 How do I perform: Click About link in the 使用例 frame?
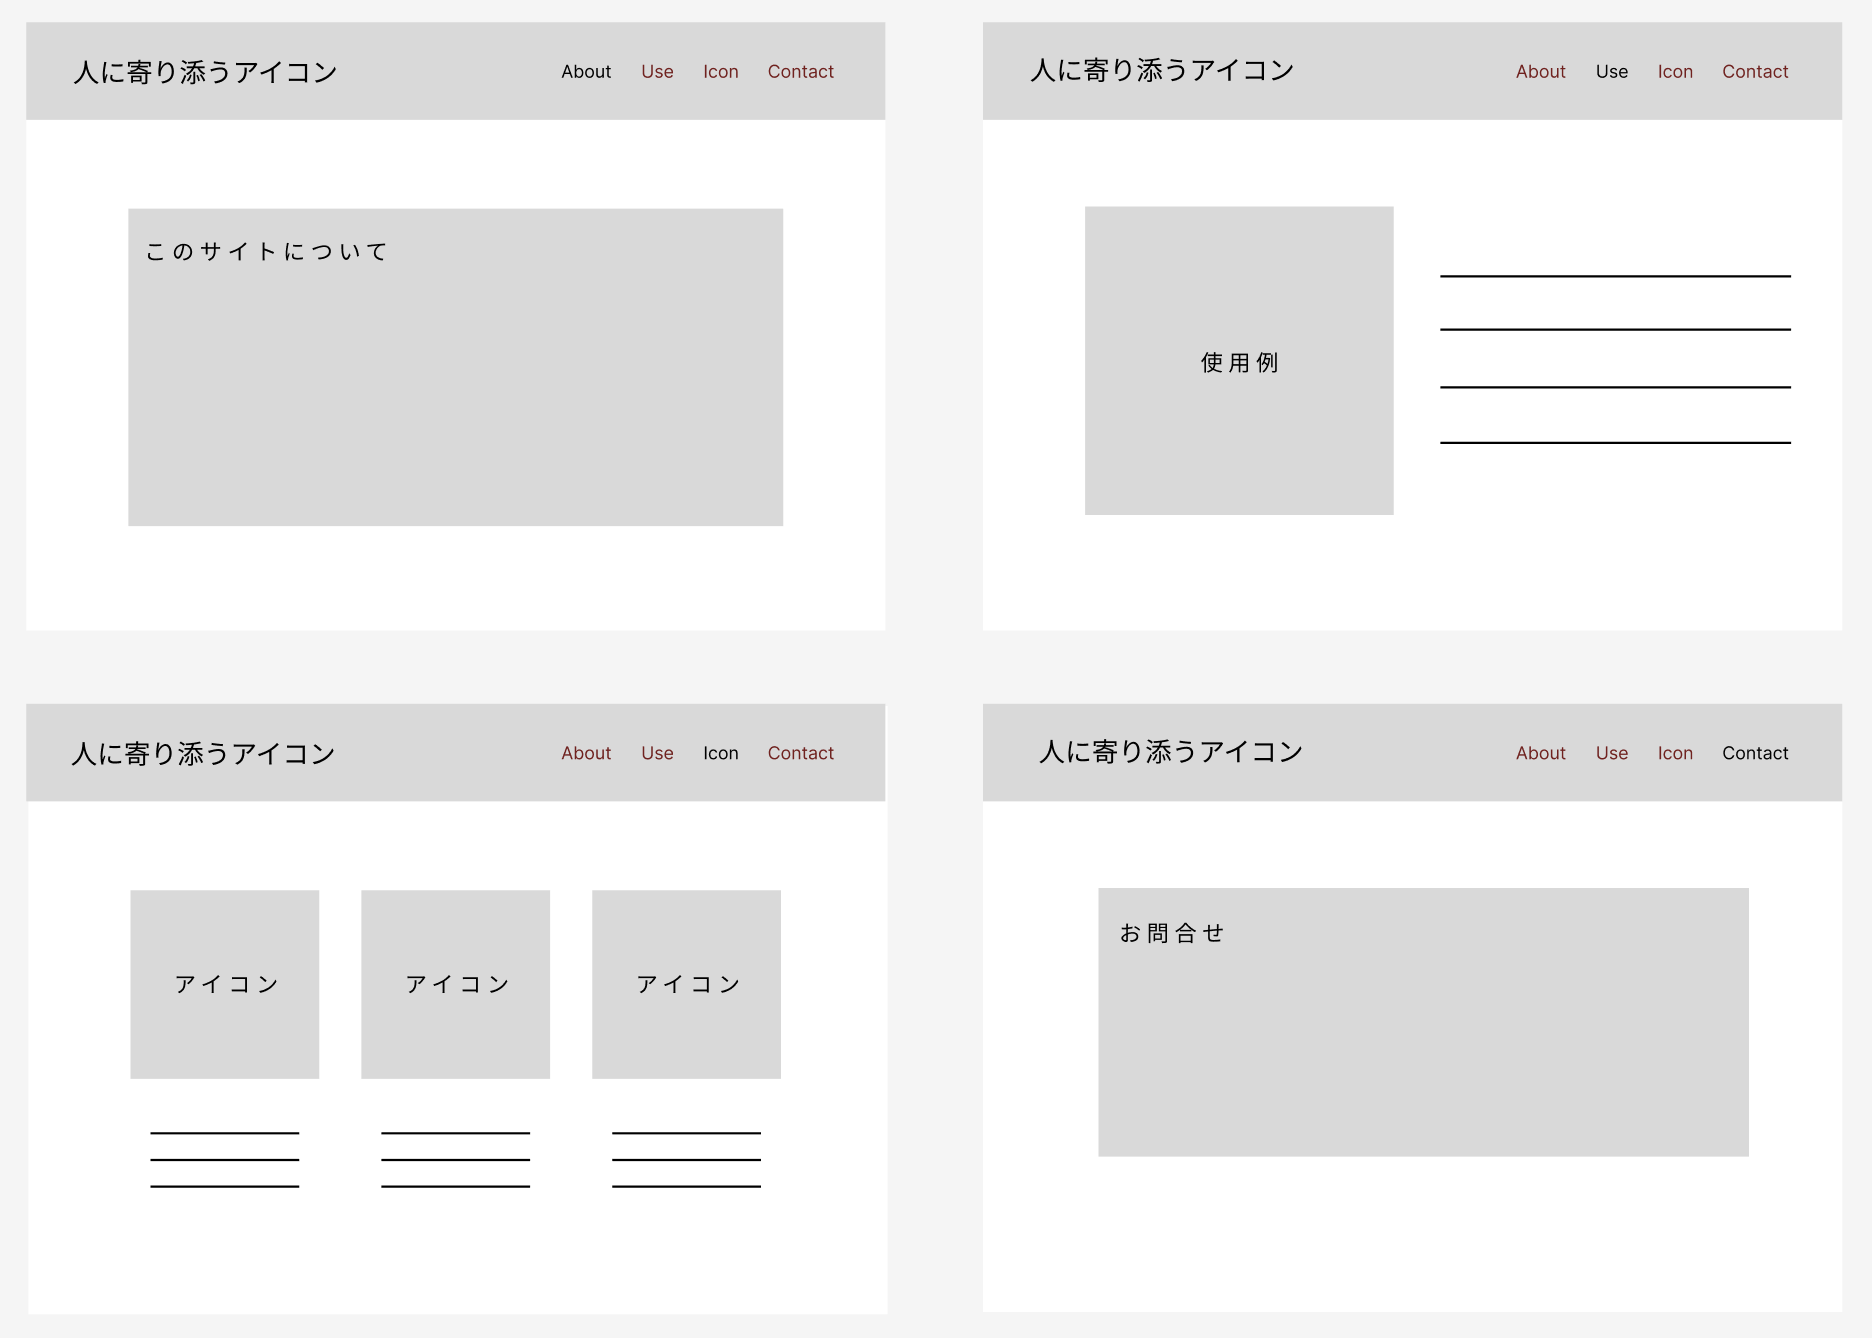coord(1540,72)
